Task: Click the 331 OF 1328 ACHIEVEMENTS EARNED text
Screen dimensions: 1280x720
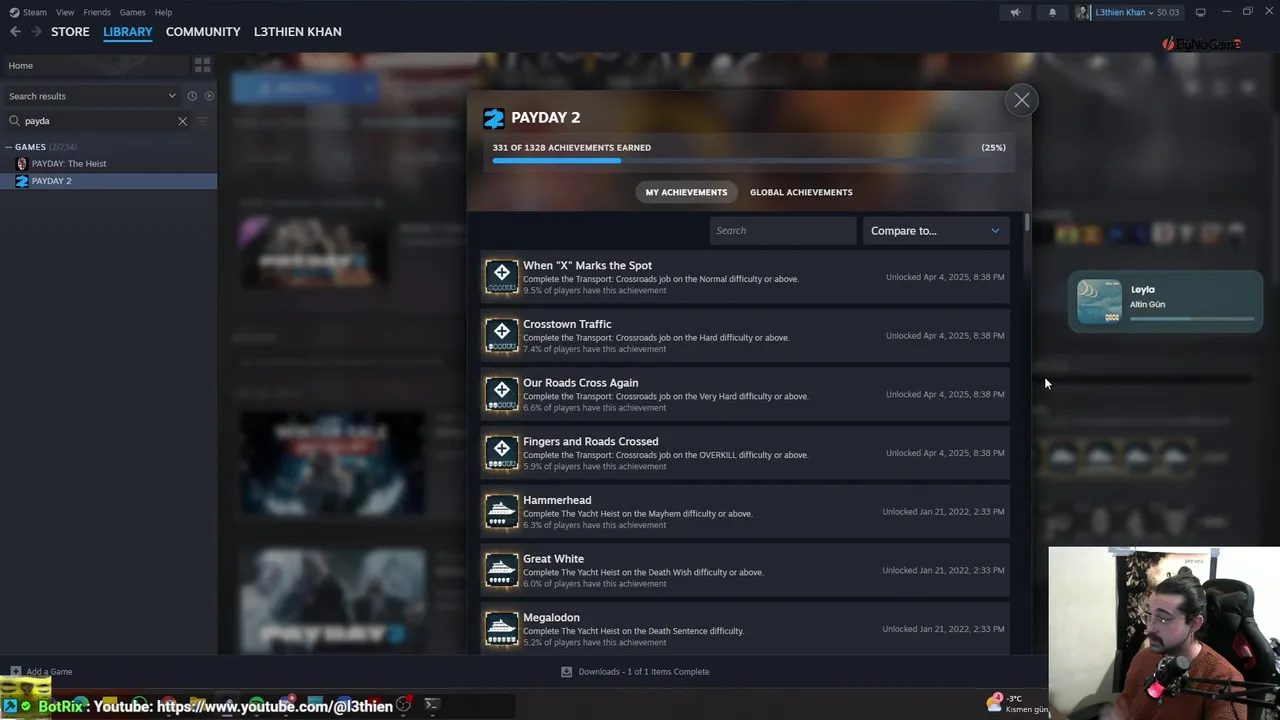Action: (x=571, y=148)
